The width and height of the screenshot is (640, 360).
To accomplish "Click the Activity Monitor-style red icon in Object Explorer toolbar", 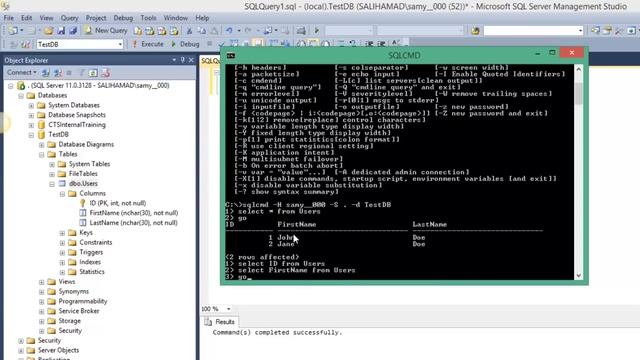I will pyautogui.click(x=106, y=73).
